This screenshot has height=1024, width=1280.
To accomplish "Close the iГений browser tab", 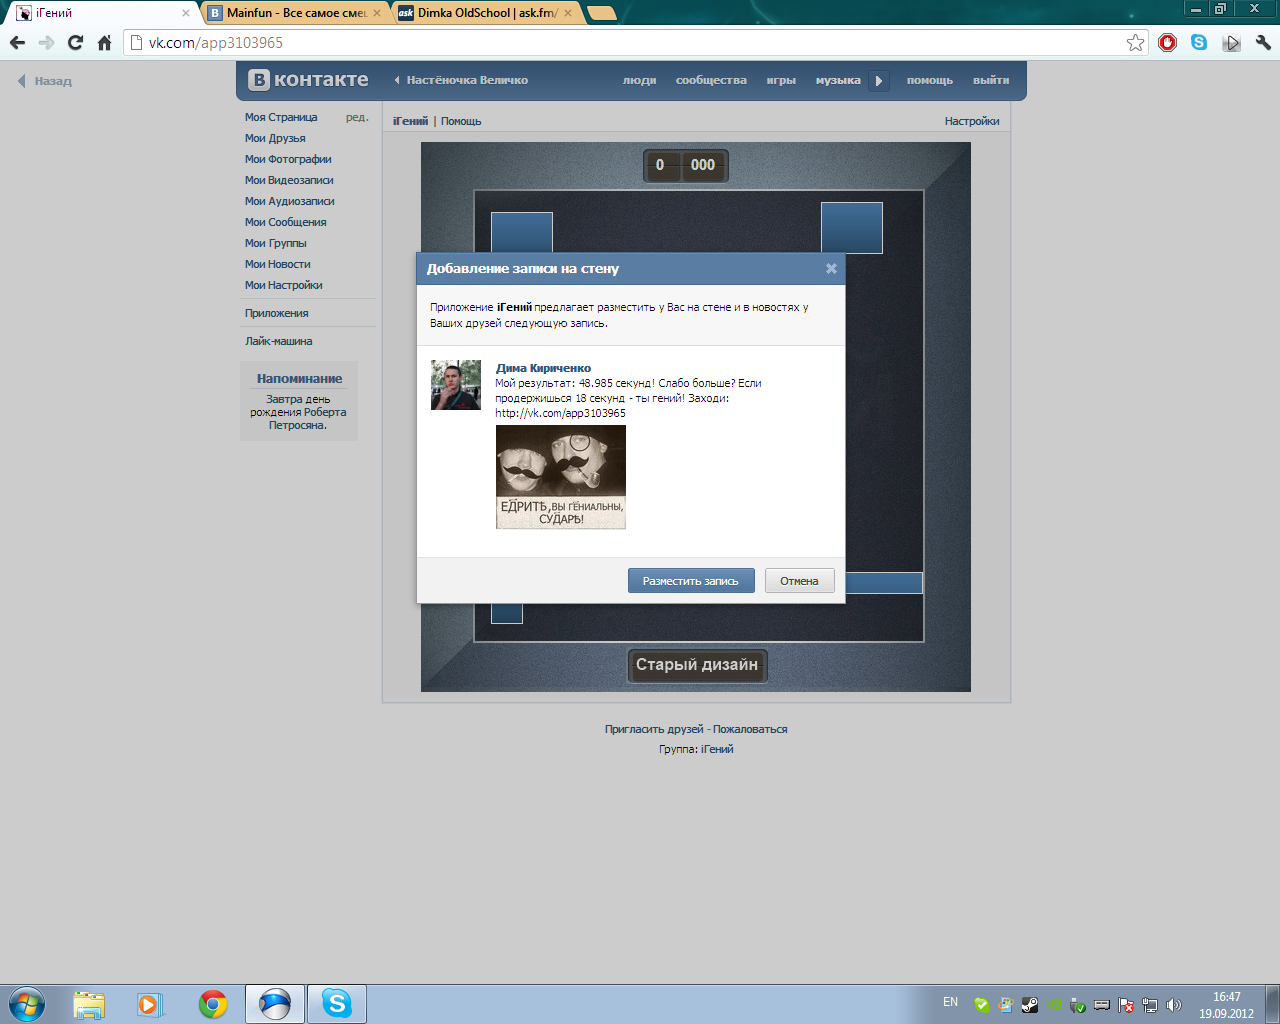I will (x=185, y=13).
